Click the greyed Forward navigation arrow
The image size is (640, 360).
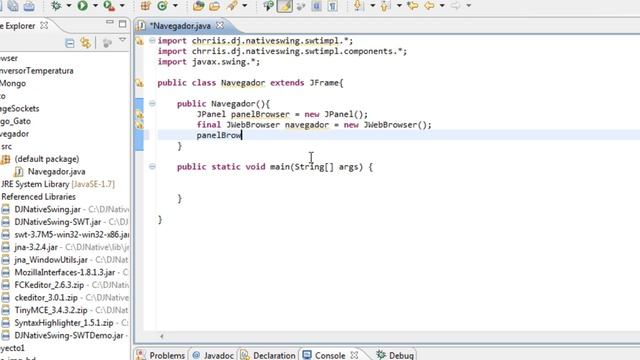[x=456, y=5]
